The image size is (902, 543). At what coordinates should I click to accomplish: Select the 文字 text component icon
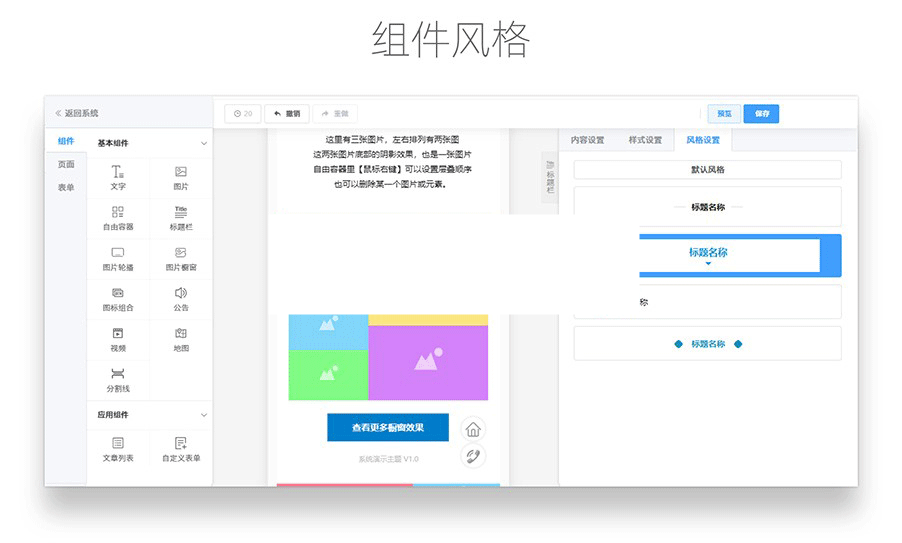point(118,172)
